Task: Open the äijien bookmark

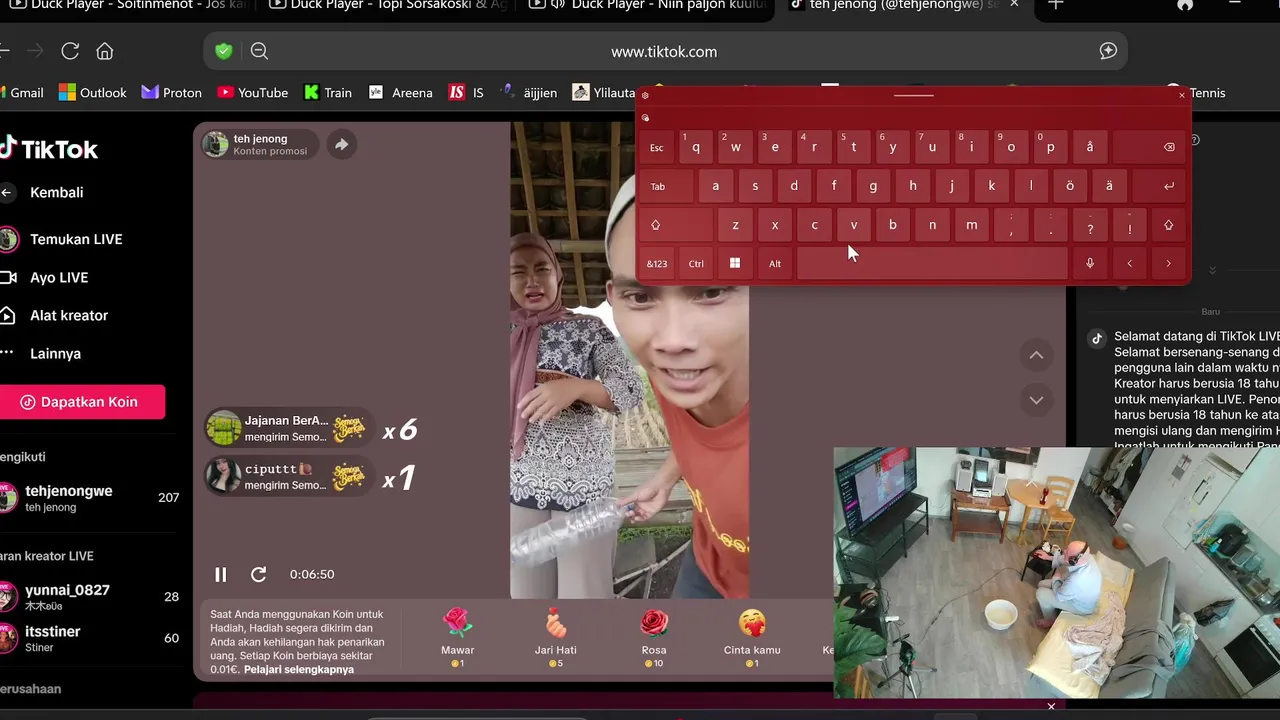Action: [528, 92]
